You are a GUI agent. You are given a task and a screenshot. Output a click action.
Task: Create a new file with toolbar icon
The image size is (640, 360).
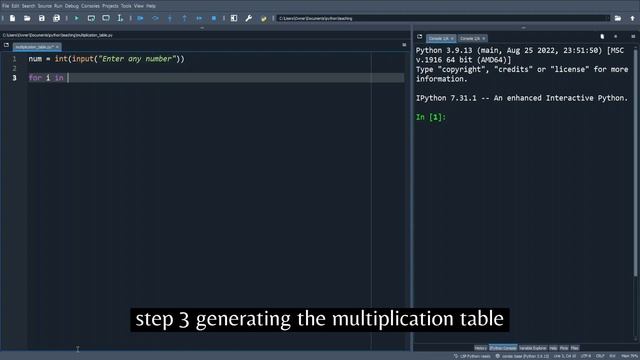(13, 18)
